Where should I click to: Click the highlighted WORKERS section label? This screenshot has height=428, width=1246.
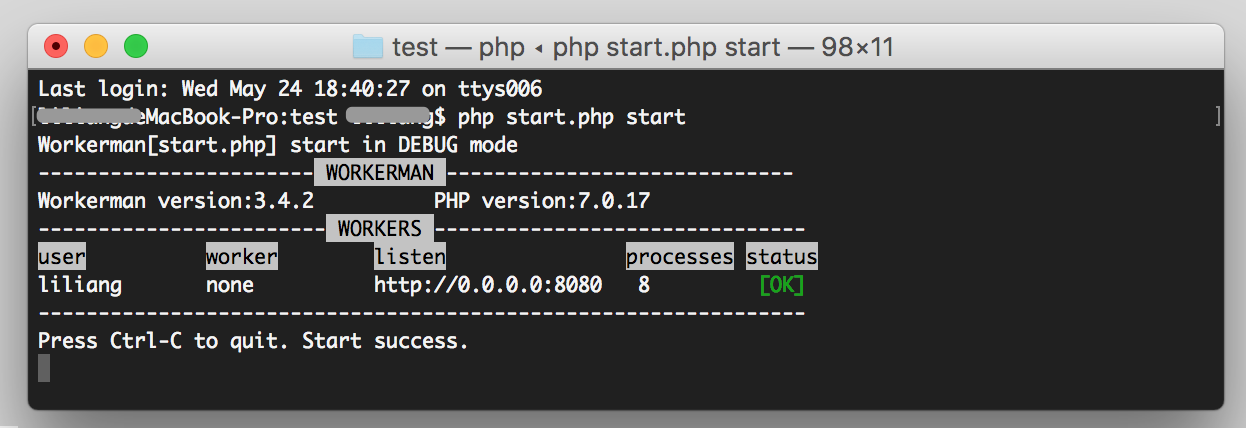[x=379, y=229]
